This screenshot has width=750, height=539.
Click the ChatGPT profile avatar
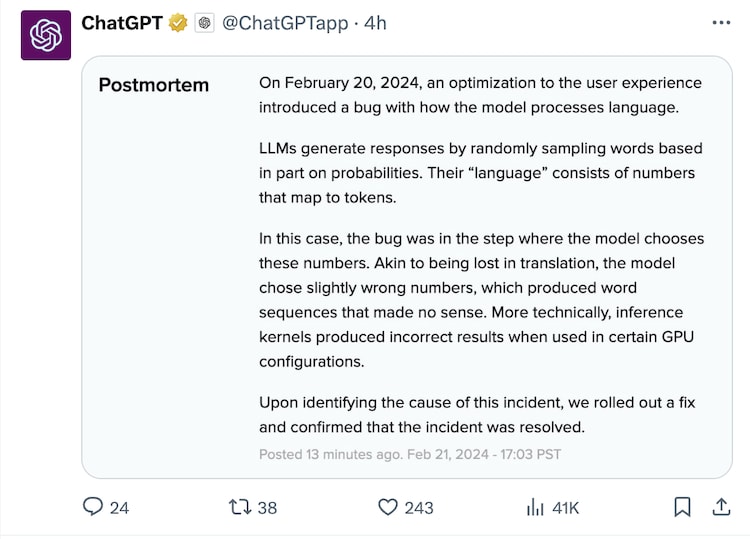click(x=46, y=35)
